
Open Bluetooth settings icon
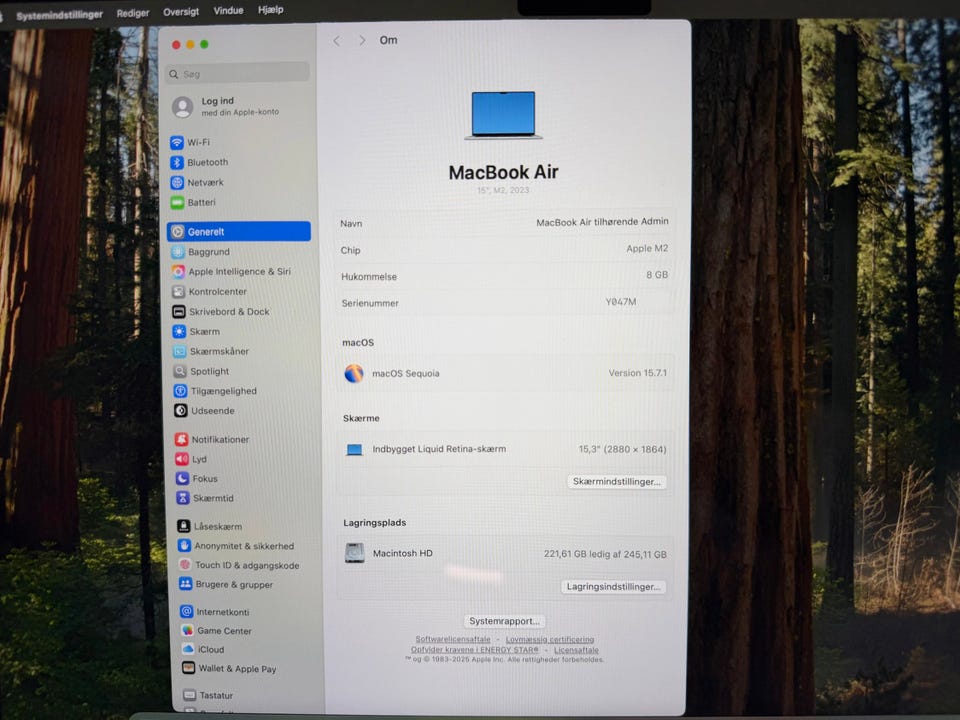pyautogui.click(x=177, y=162)
